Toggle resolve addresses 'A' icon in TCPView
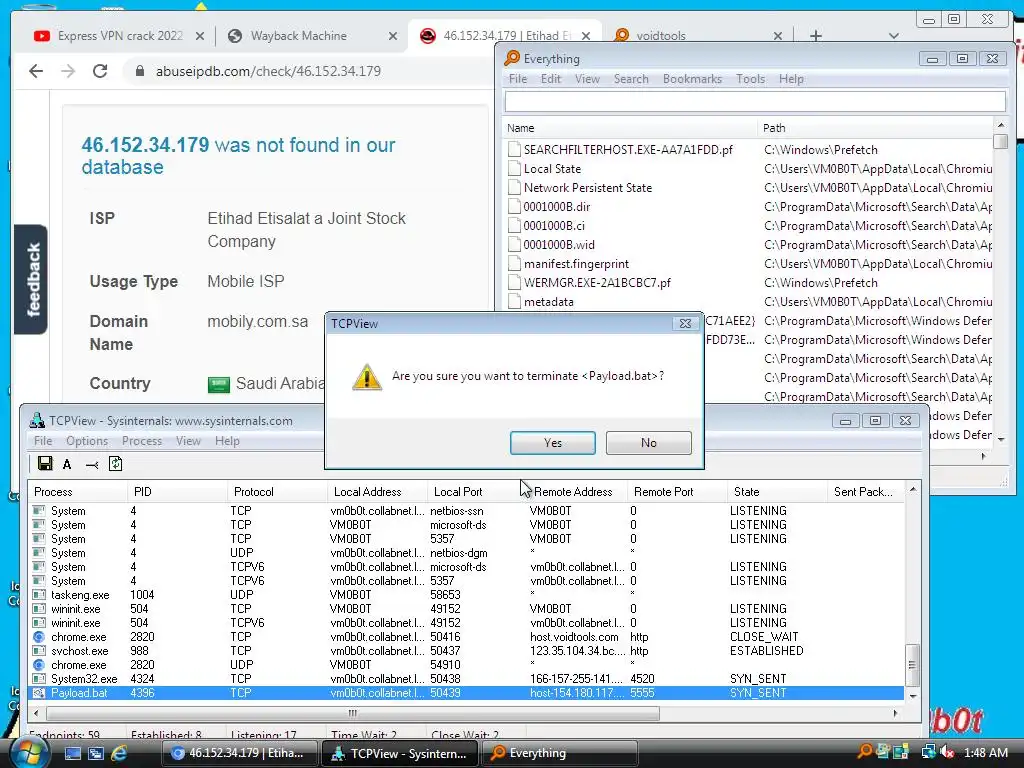The image size is (1024, 768). [67, 464]
